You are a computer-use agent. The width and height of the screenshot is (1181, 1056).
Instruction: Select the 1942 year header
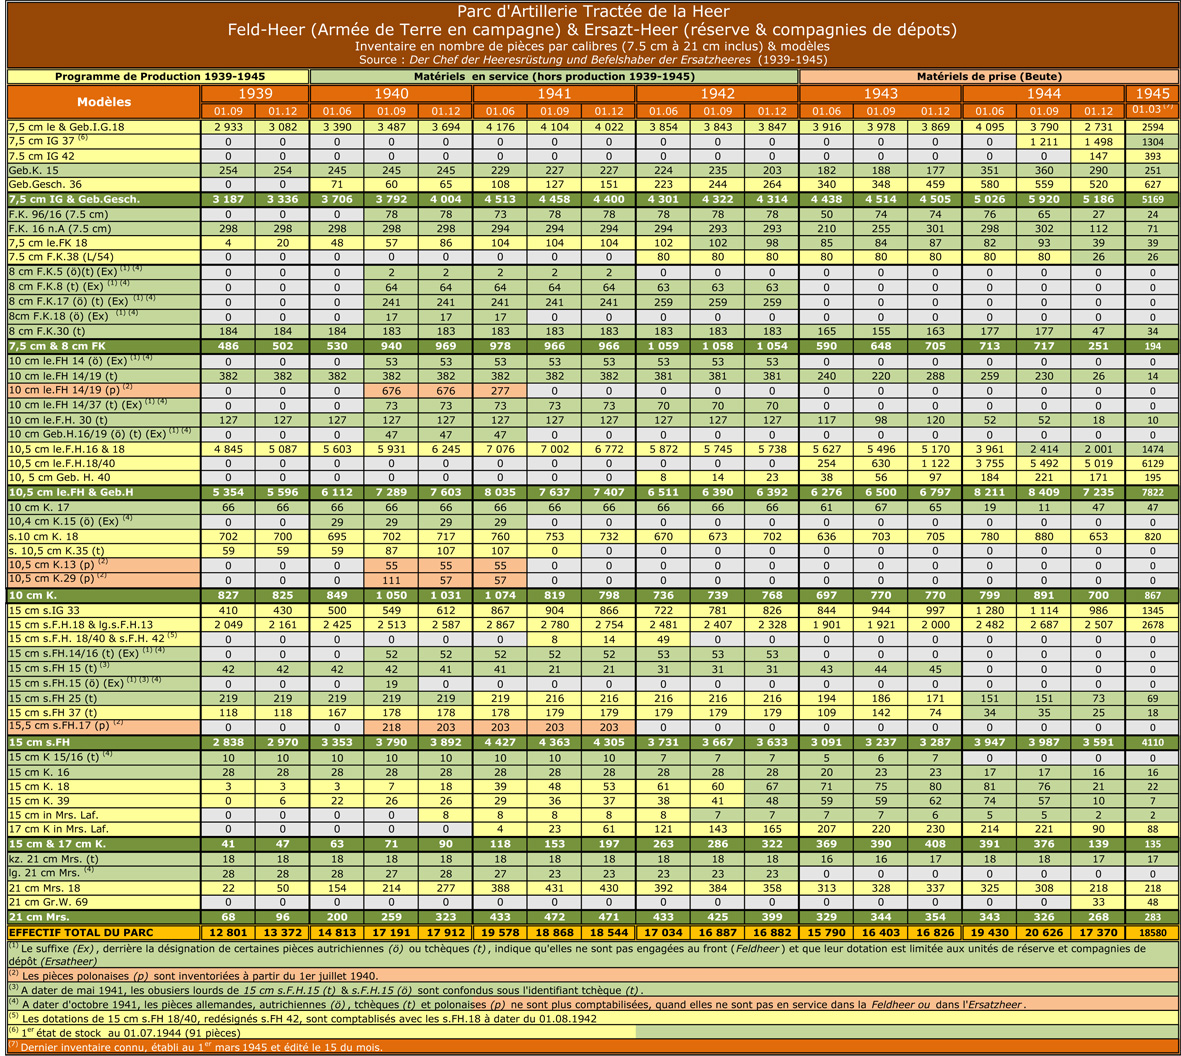tap(717, 93)
